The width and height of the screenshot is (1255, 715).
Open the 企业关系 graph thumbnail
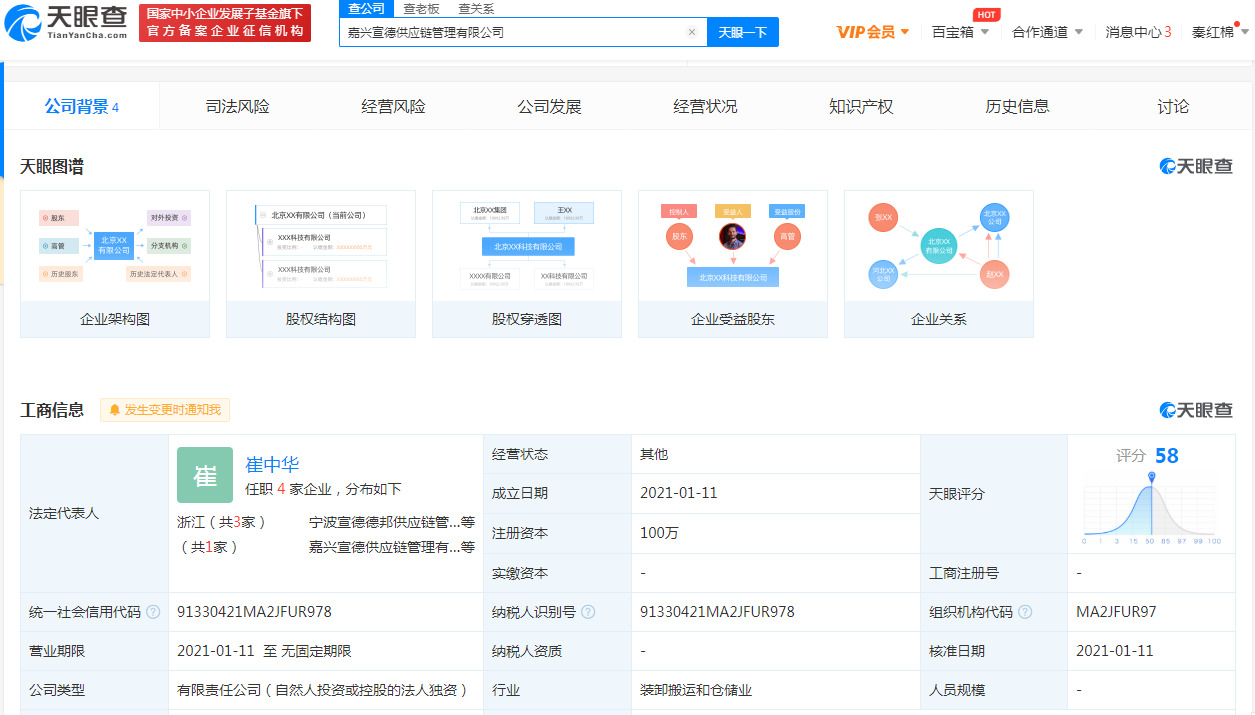click(x=939, y=264)
